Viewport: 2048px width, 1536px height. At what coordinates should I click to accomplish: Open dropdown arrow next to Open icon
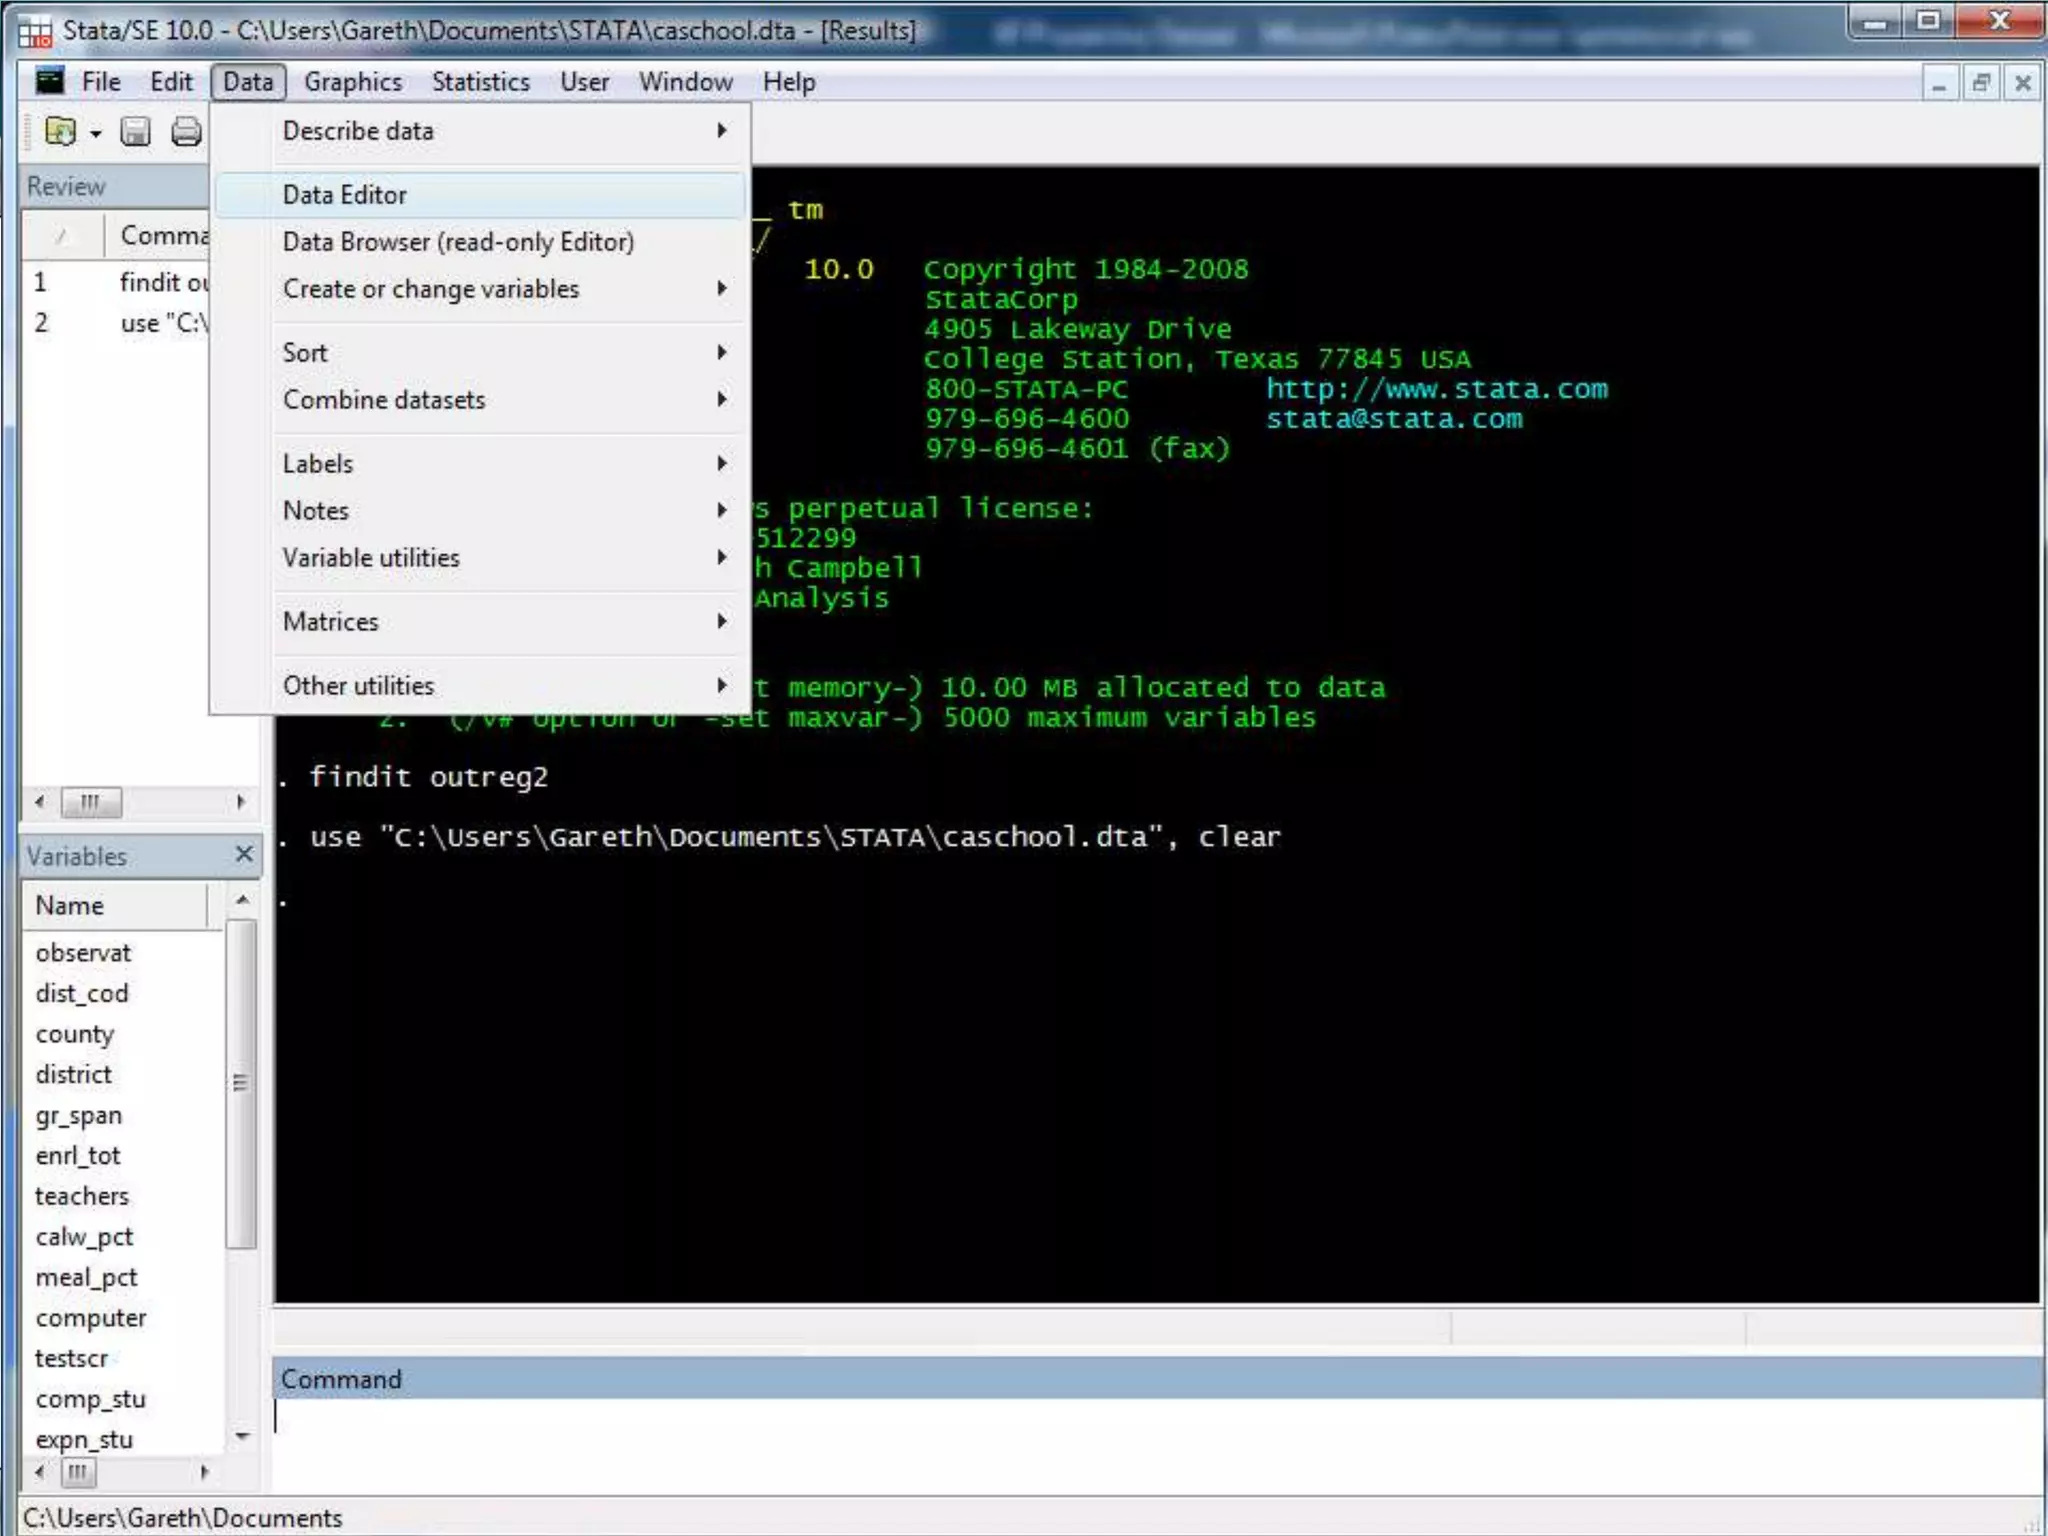tap(96, 133)
